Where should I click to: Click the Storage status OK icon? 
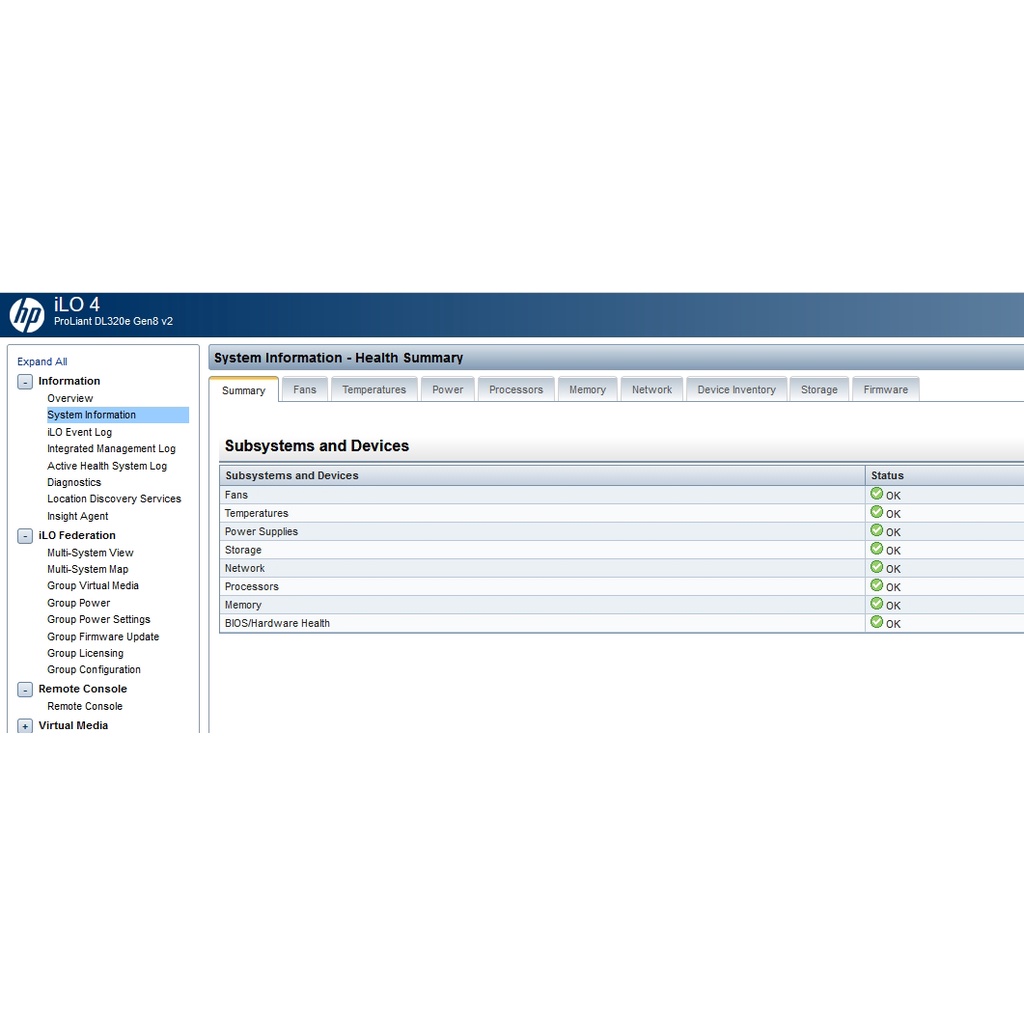point(877,549)
